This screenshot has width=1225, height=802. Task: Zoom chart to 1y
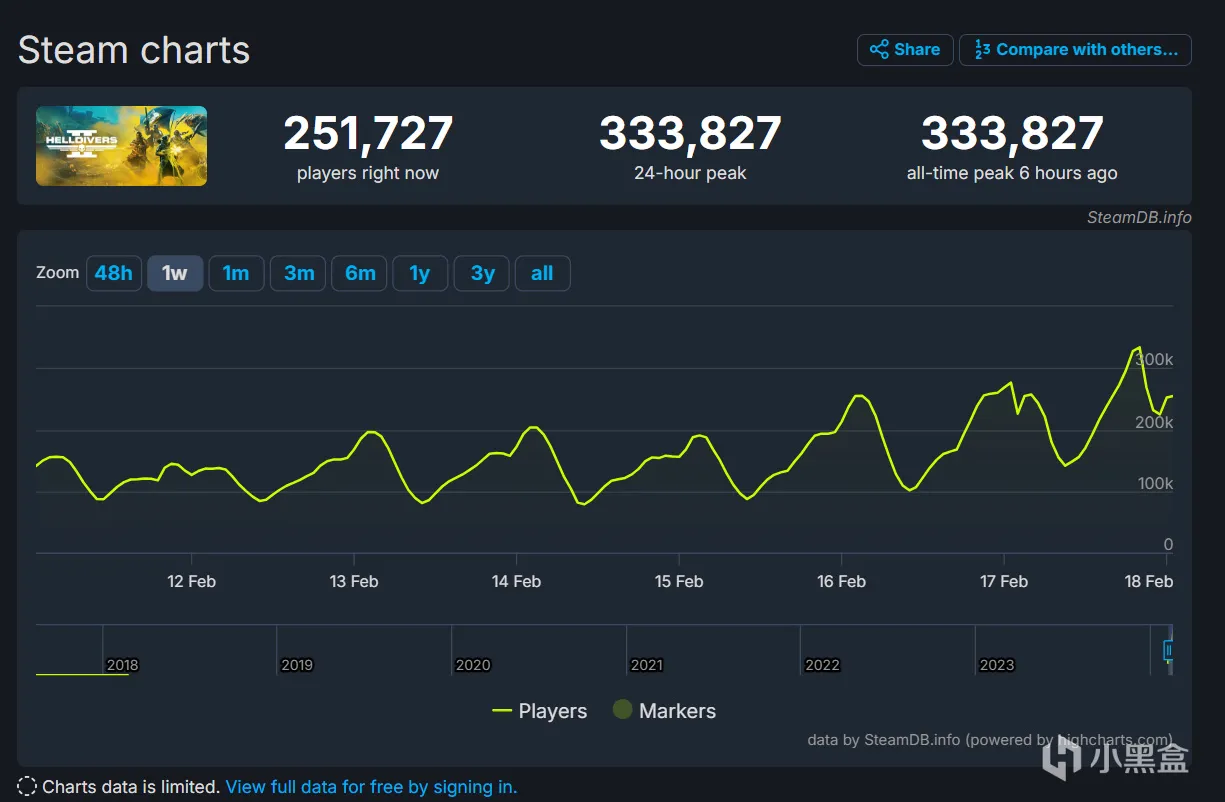click(420, 273)
